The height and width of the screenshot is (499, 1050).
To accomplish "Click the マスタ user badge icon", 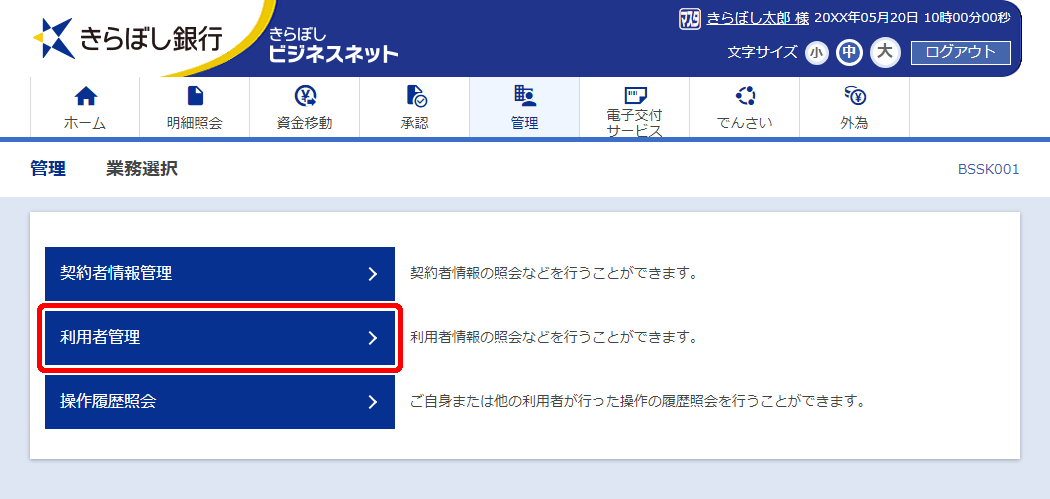I will click(690, 18).
